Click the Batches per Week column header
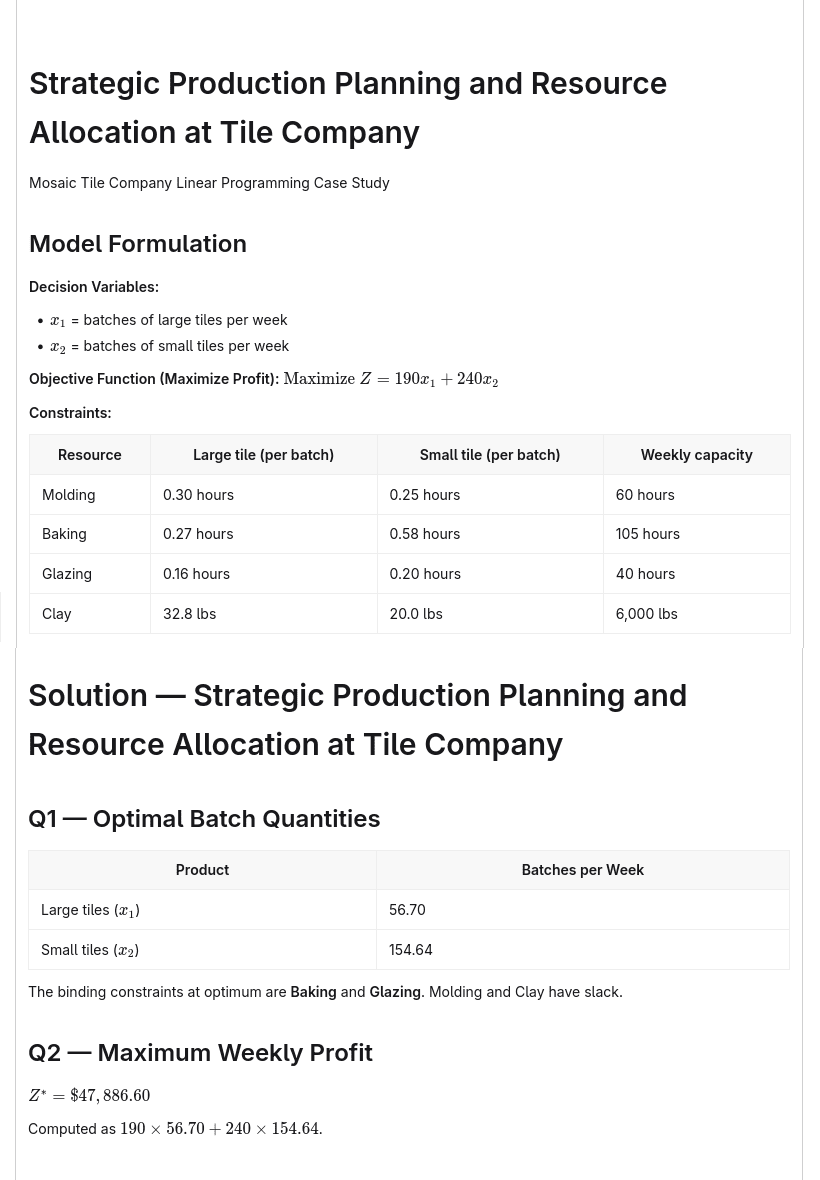 pyautogui.click(x=582, y=870)
